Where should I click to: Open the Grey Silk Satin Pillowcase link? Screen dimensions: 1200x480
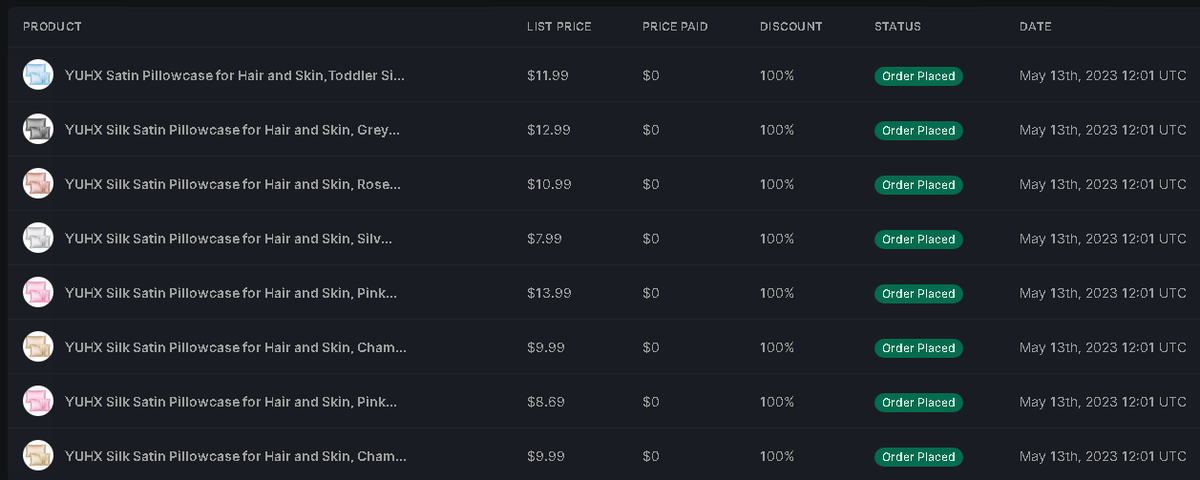[232, 130]
